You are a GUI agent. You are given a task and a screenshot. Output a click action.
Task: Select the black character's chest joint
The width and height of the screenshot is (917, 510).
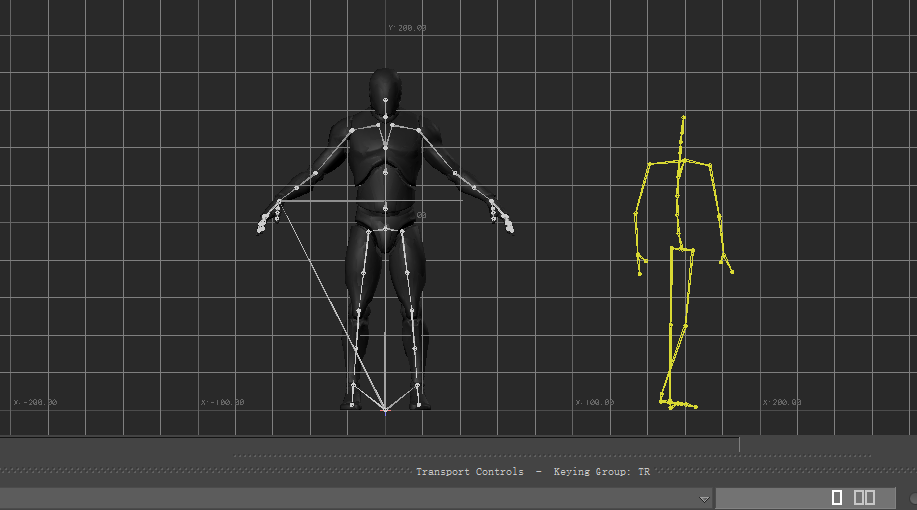click(x=385, y=146)
